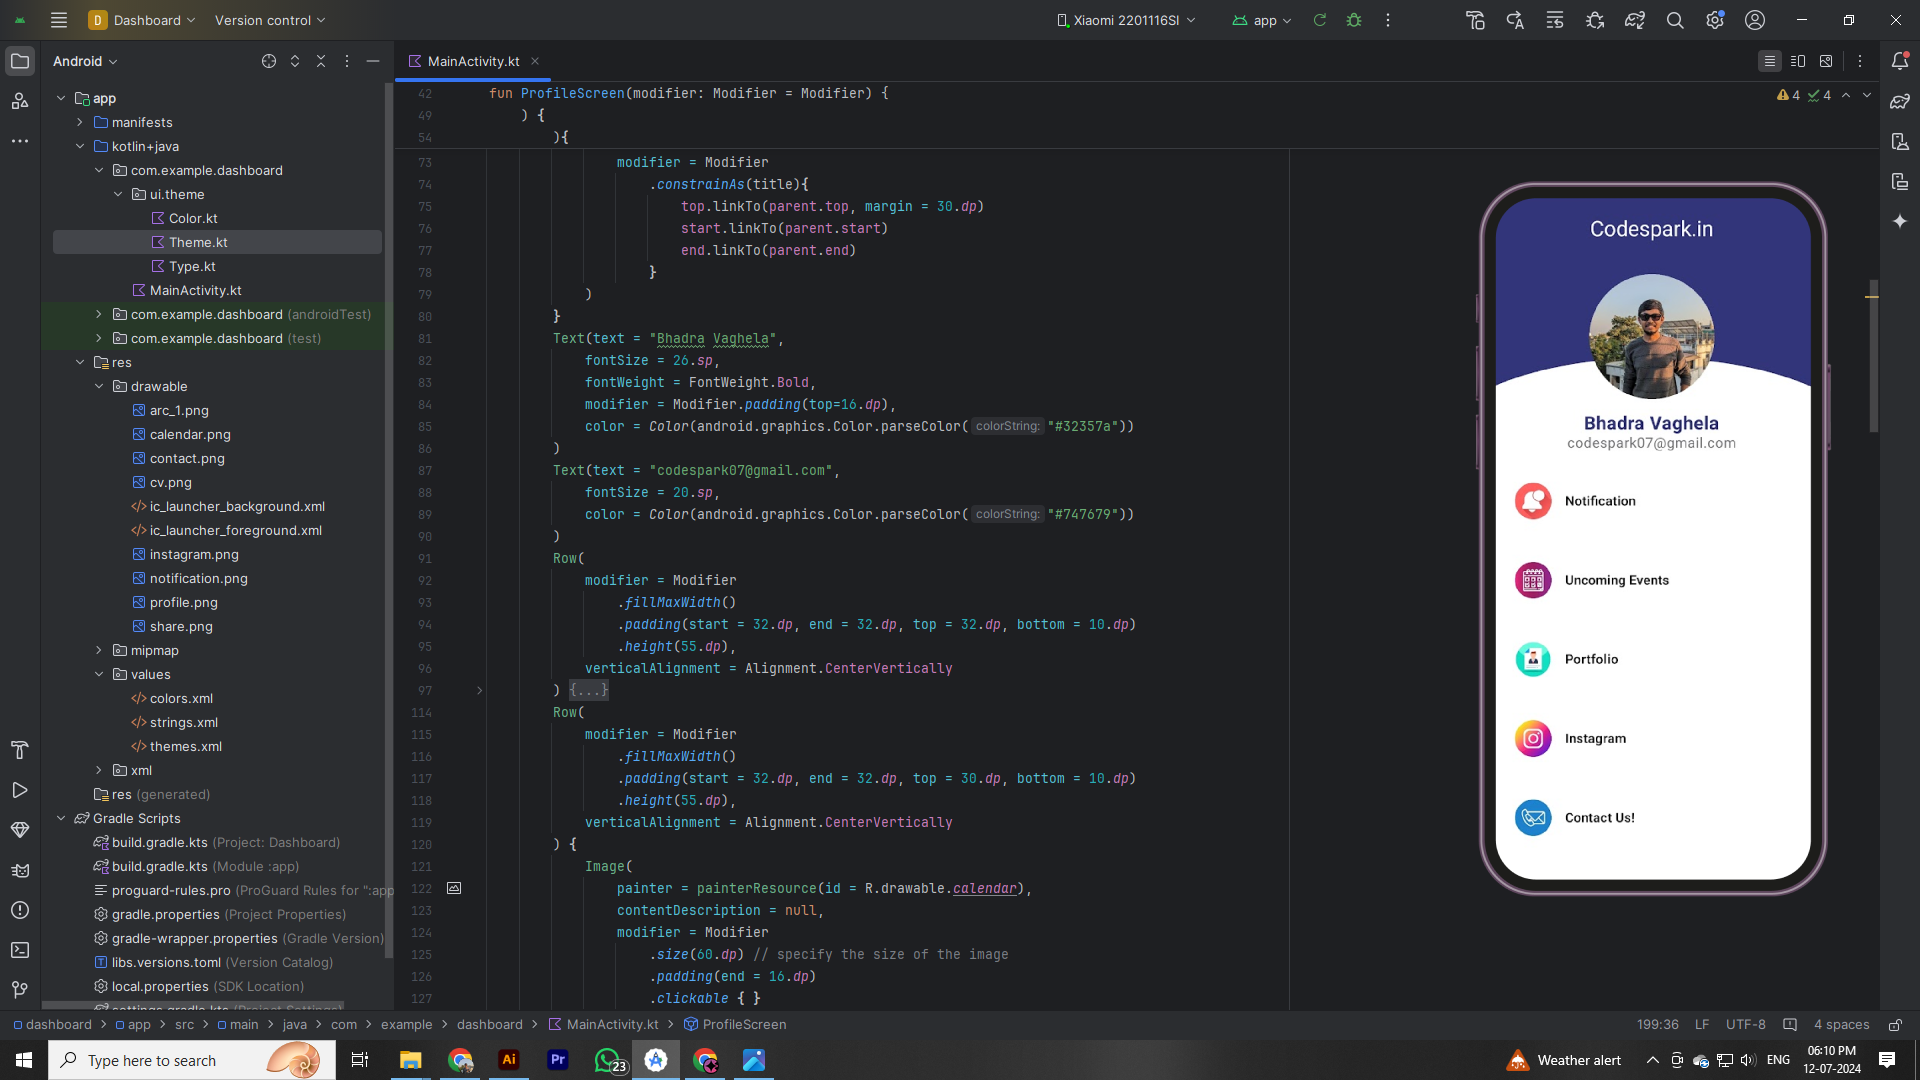Open the Android project view dropdown
This screenshot has width=1920, height=1080.
click(x=85, y=61)
